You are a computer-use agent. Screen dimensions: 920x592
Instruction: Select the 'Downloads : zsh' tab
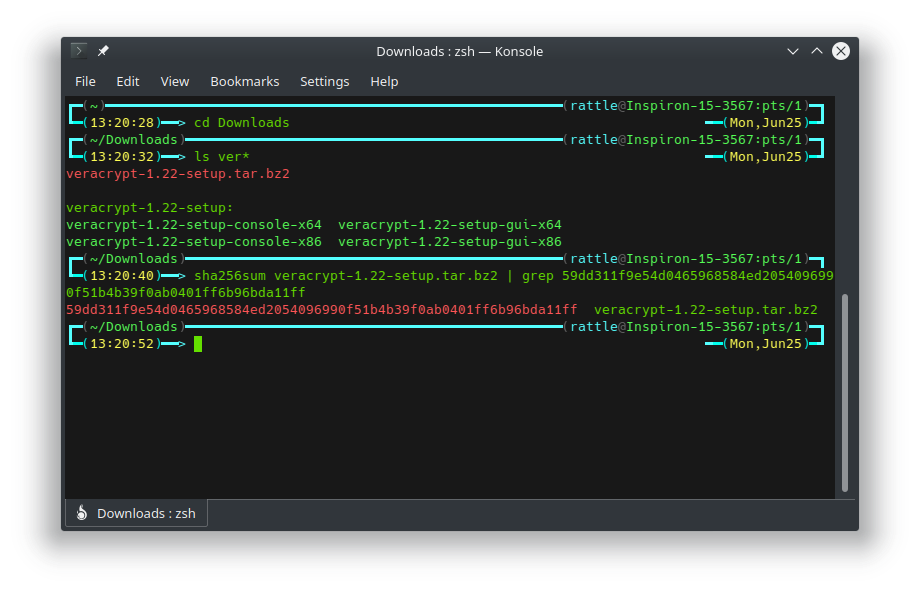click(136, 513)
